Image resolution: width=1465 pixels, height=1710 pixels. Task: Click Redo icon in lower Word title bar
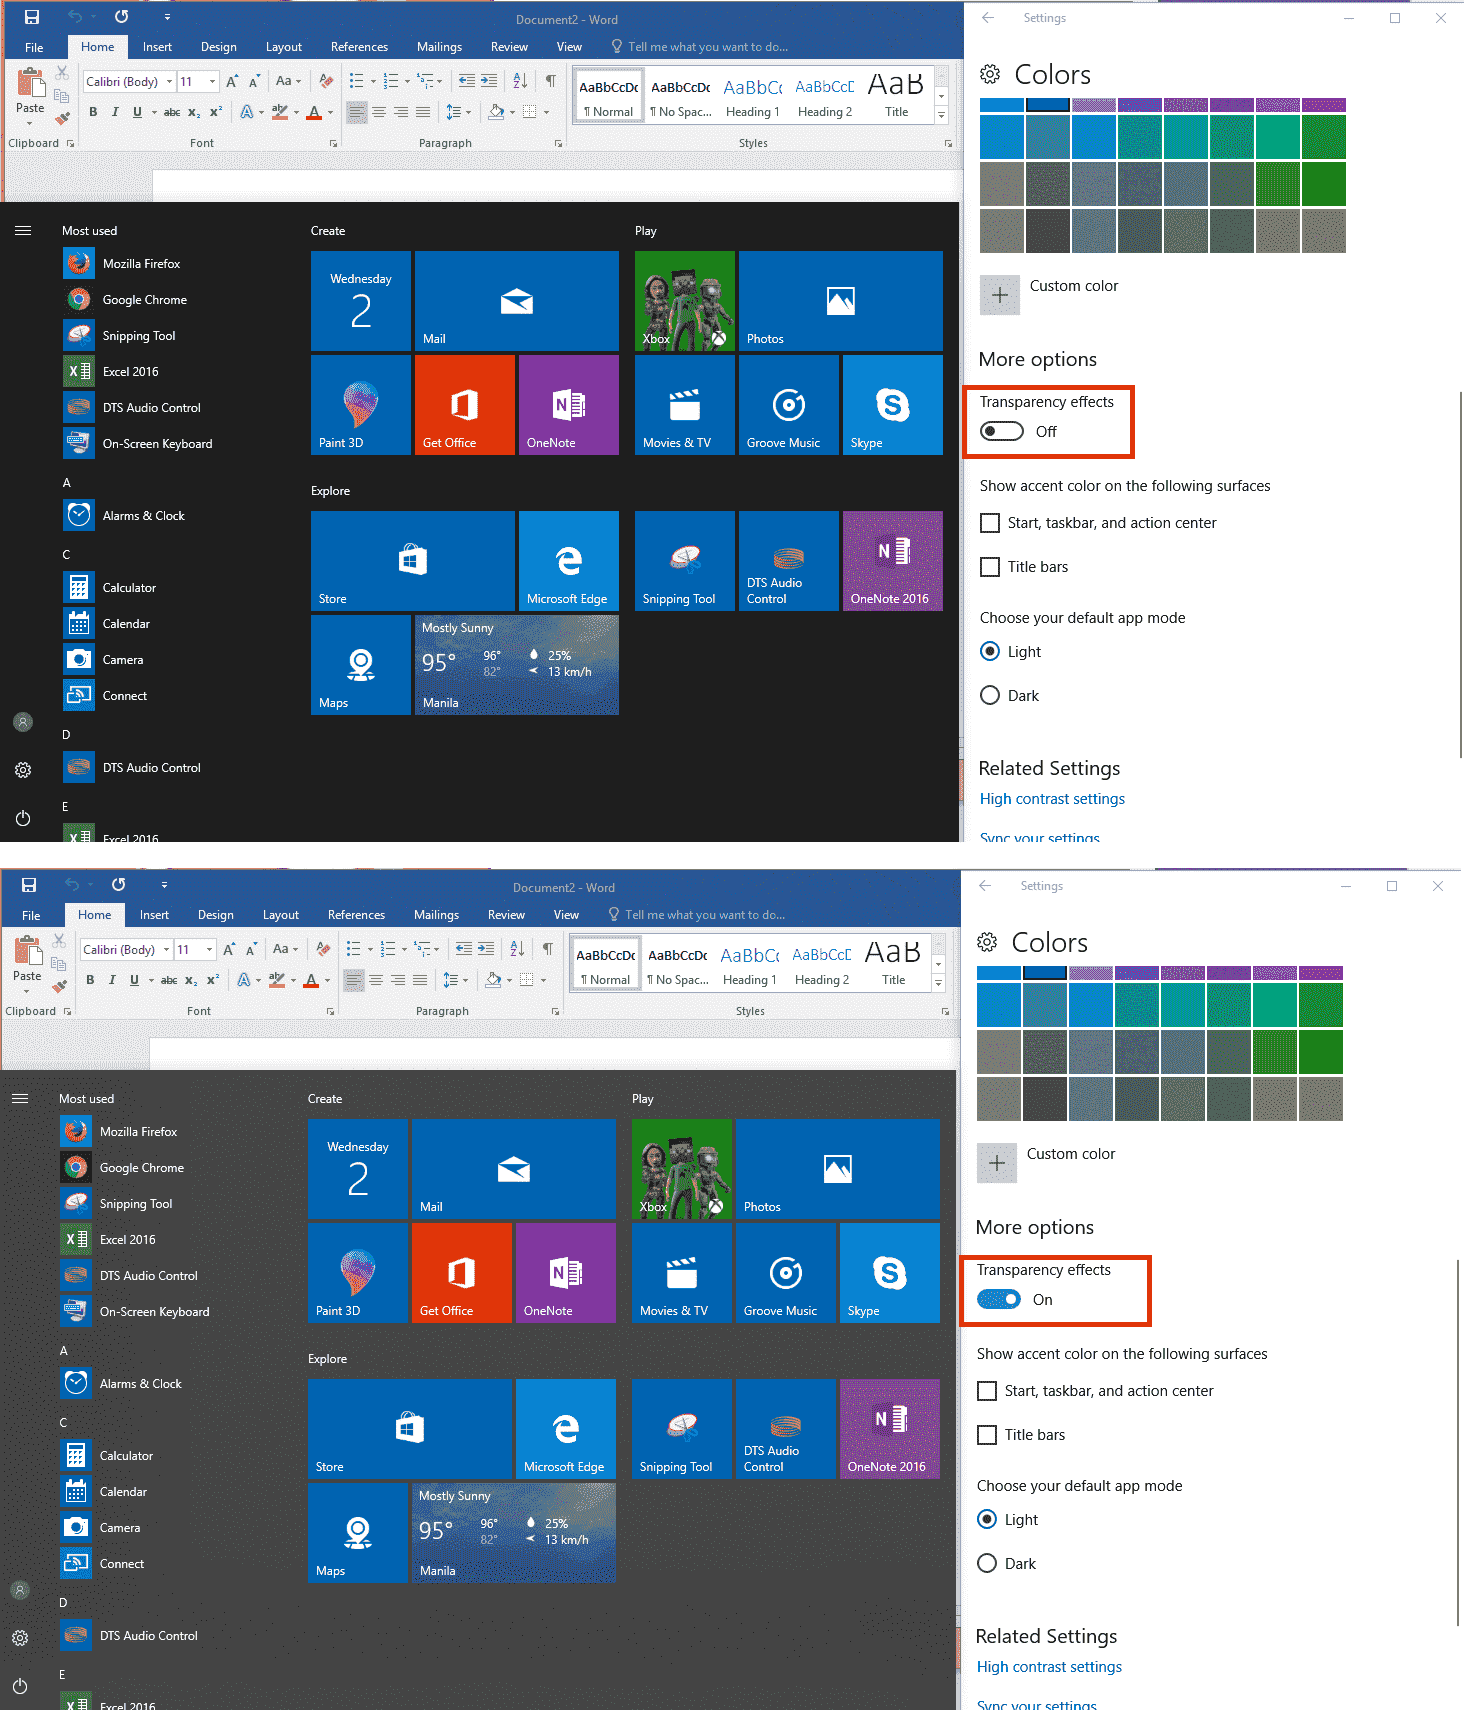click(118, 885)
